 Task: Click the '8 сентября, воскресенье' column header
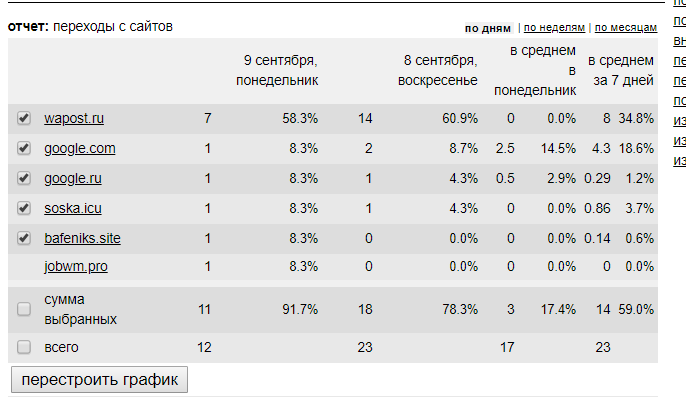tap(440, 70)
